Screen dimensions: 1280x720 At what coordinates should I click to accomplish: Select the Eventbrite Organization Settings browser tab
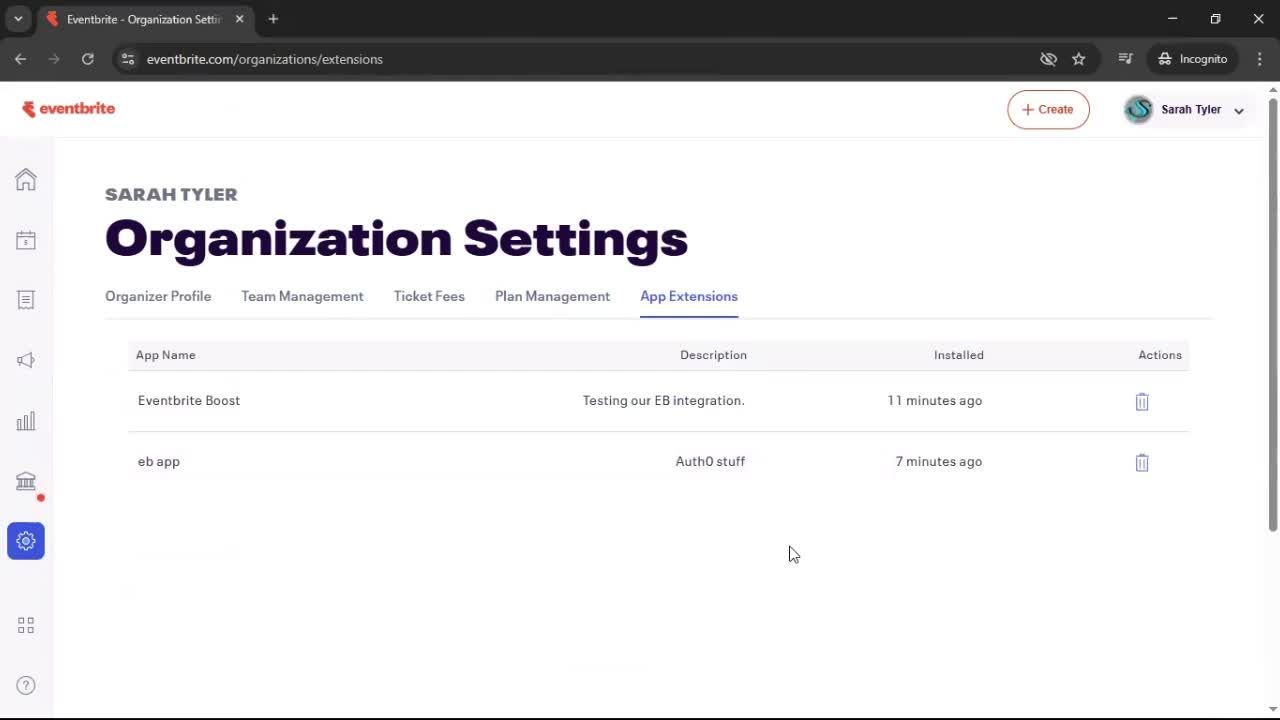(x=143, y=19)
